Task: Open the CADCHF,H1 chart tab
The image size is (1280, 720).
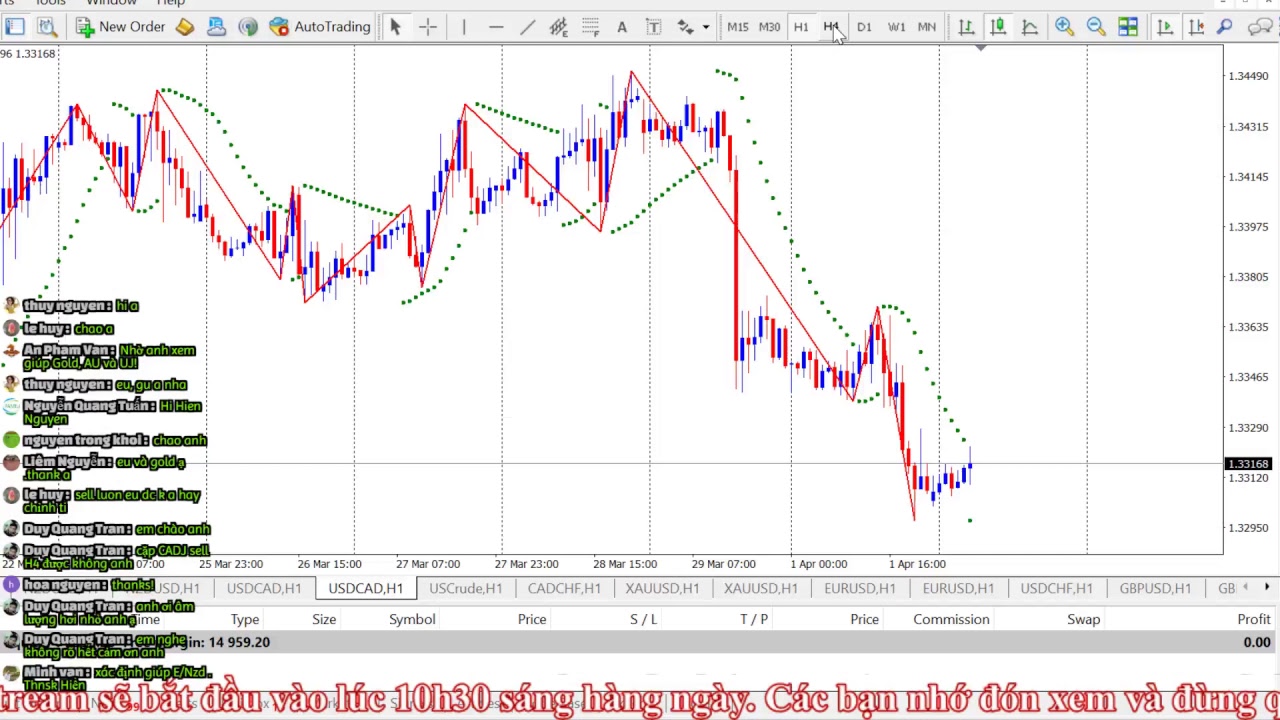Action: (564, 588)
